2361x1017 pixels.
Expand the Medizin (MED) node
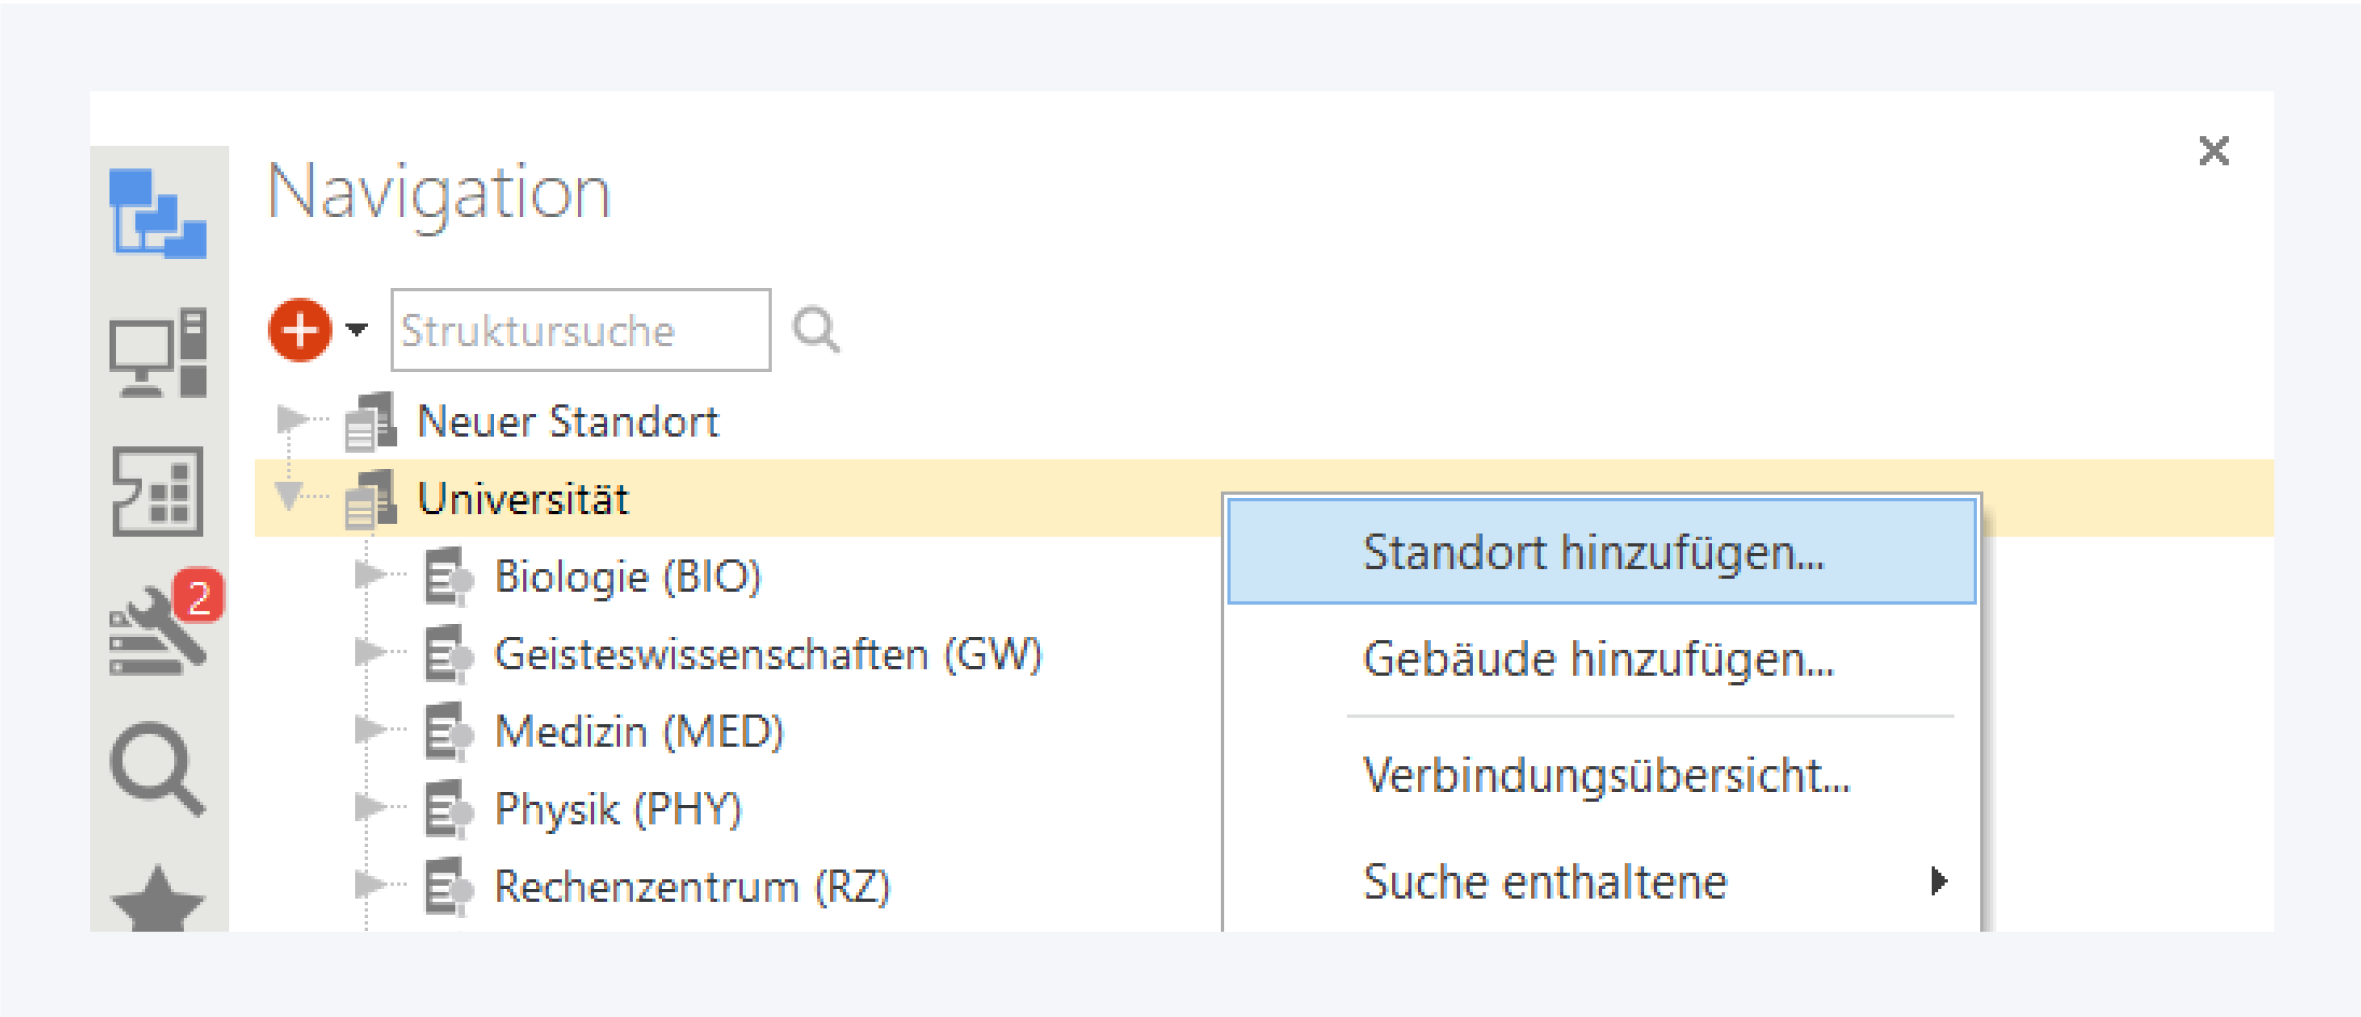(x=369, y=730)
